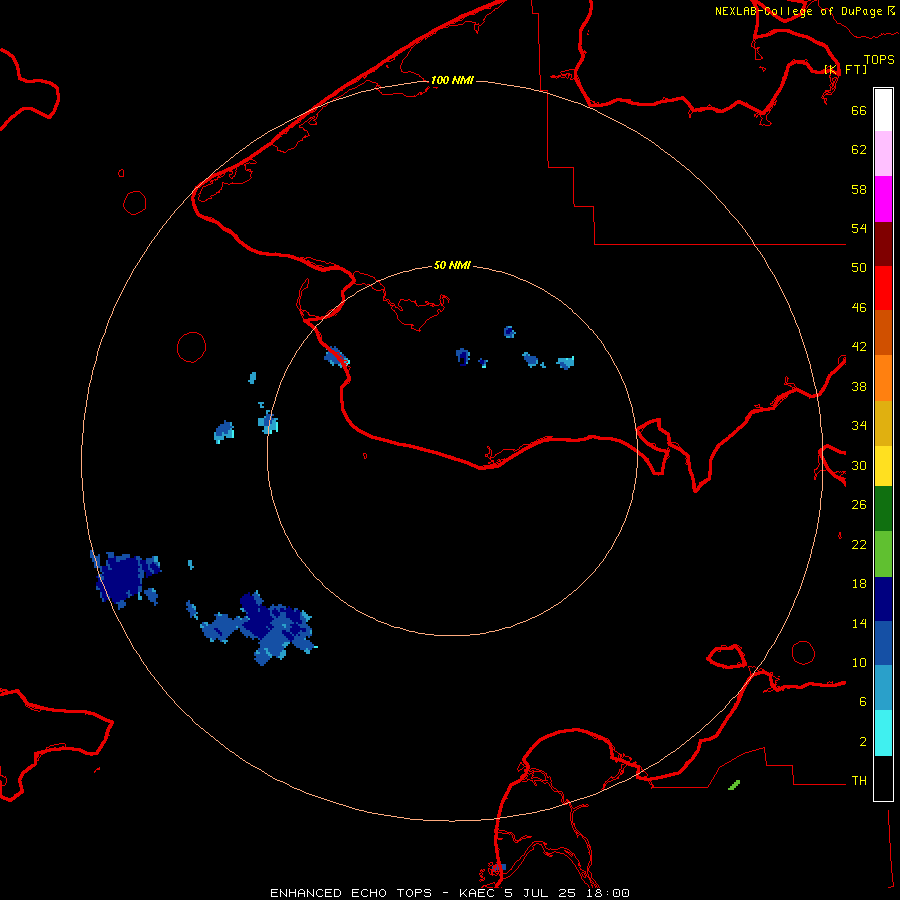
Task: Click the 50 NMI range ring label
Action: coord(452,265)
